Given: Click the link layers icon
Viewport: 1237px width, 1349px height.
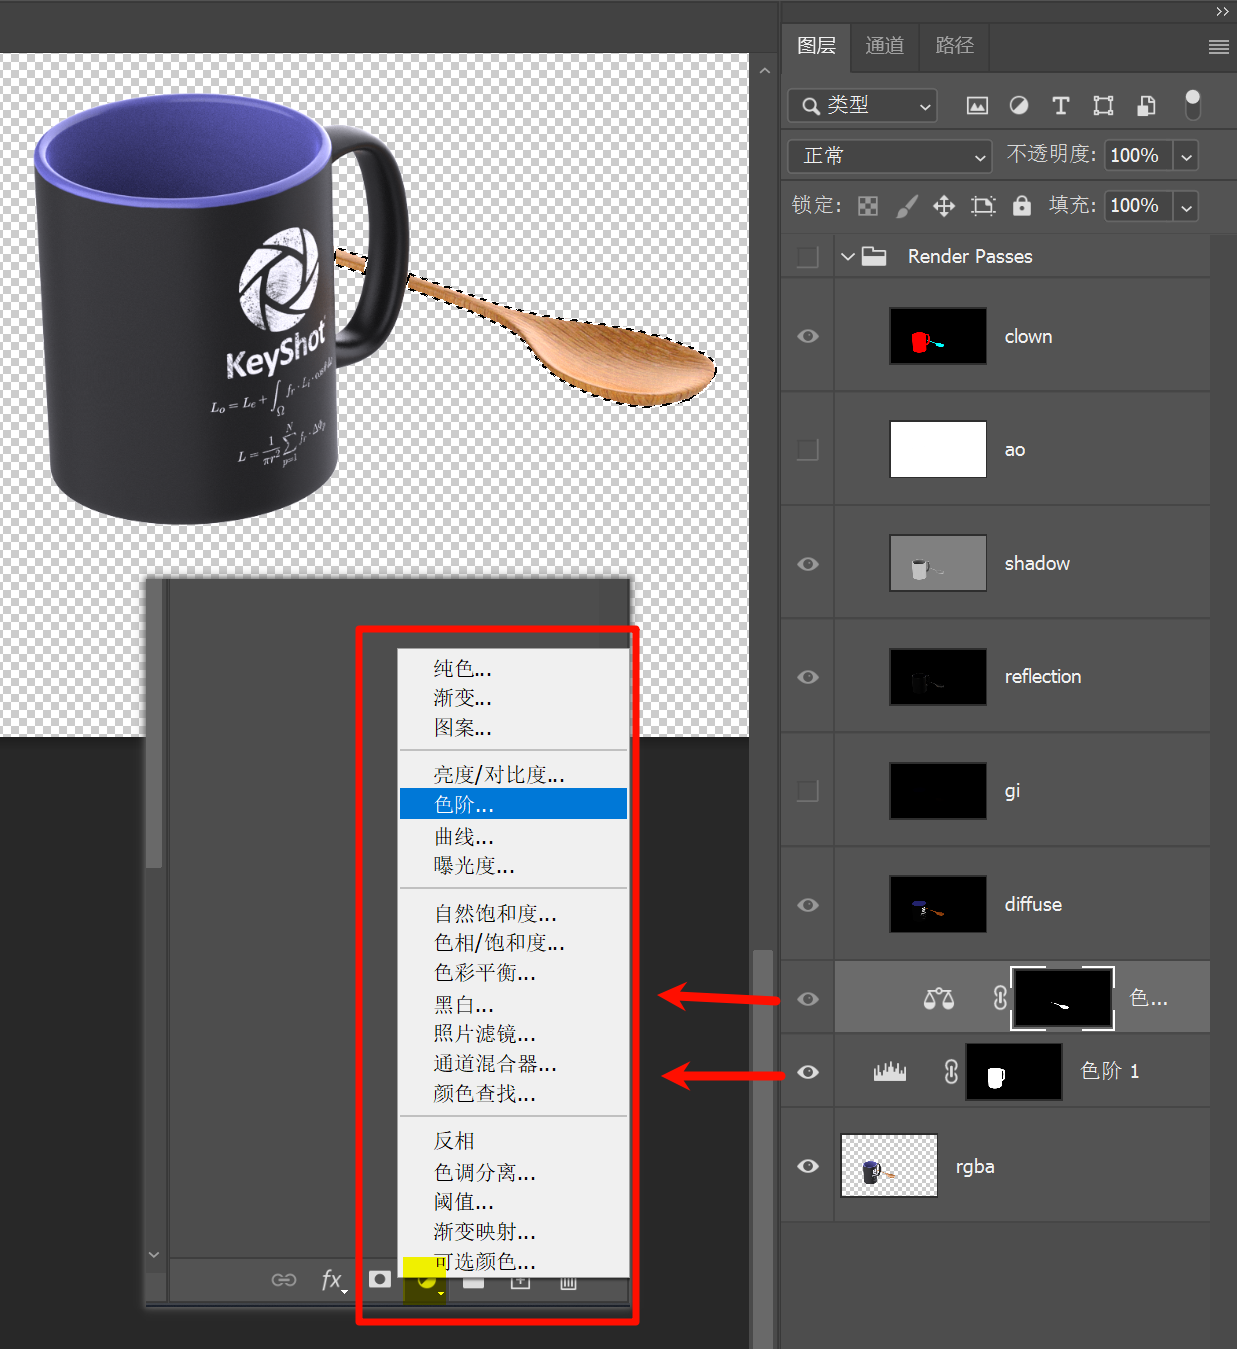Looking at the screenshot, I should [284, 1280].
